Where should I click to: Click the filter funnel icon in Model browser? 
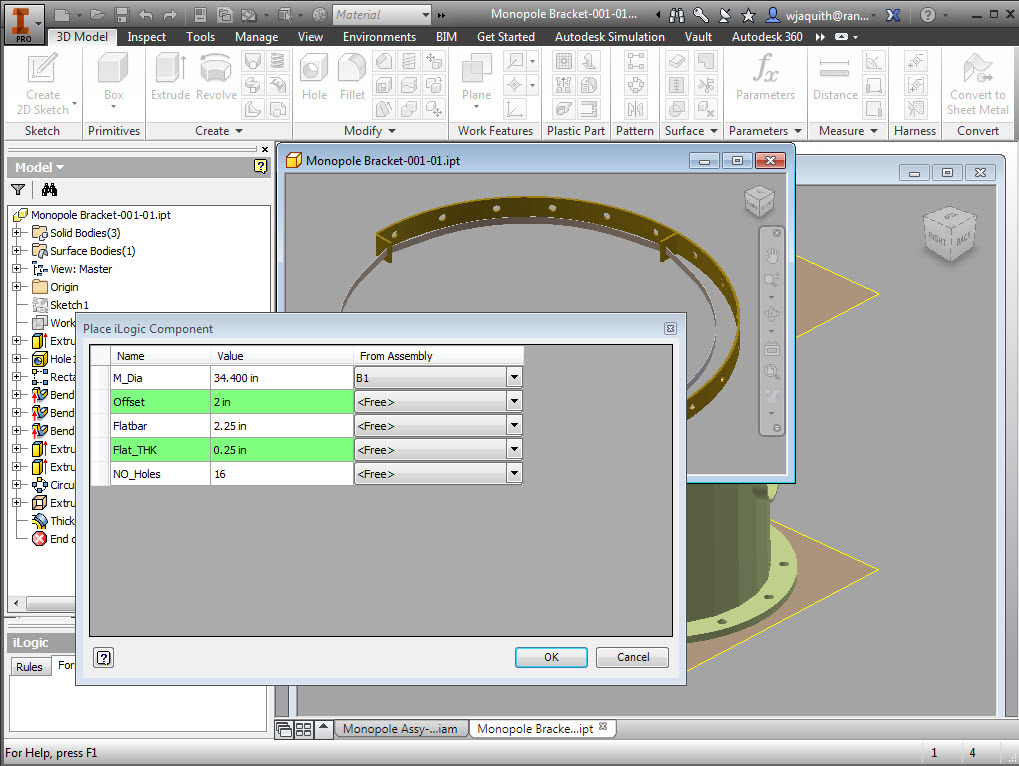pos(18,190)
